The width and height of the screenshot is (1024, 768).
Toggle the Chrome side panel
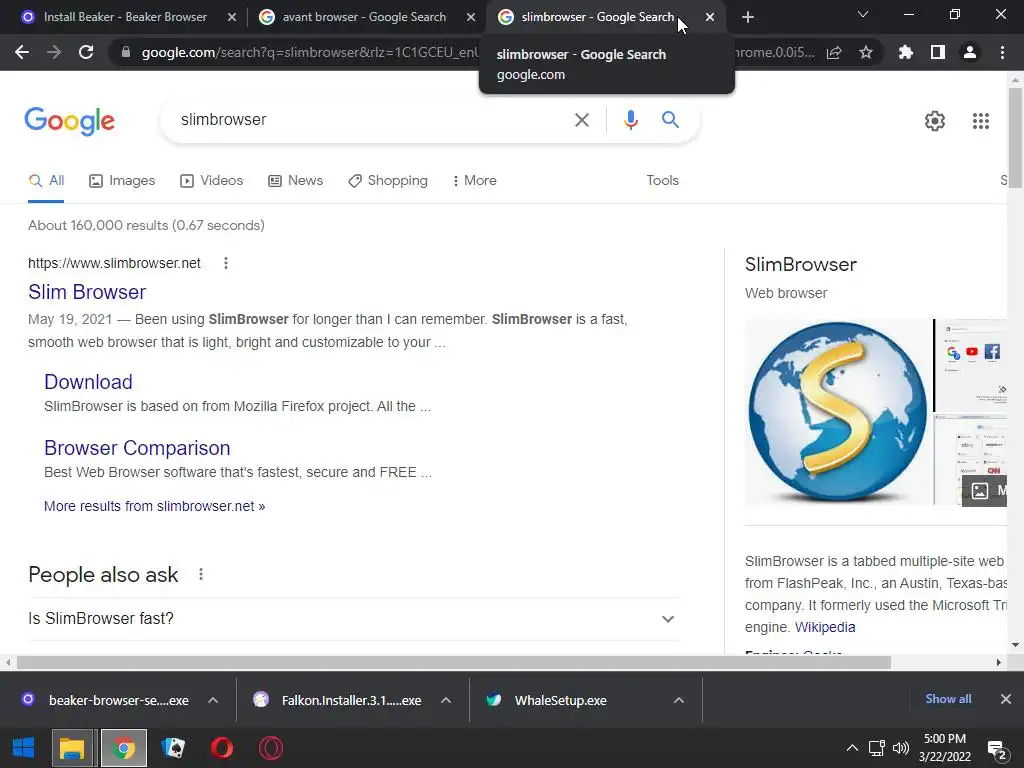938,52
